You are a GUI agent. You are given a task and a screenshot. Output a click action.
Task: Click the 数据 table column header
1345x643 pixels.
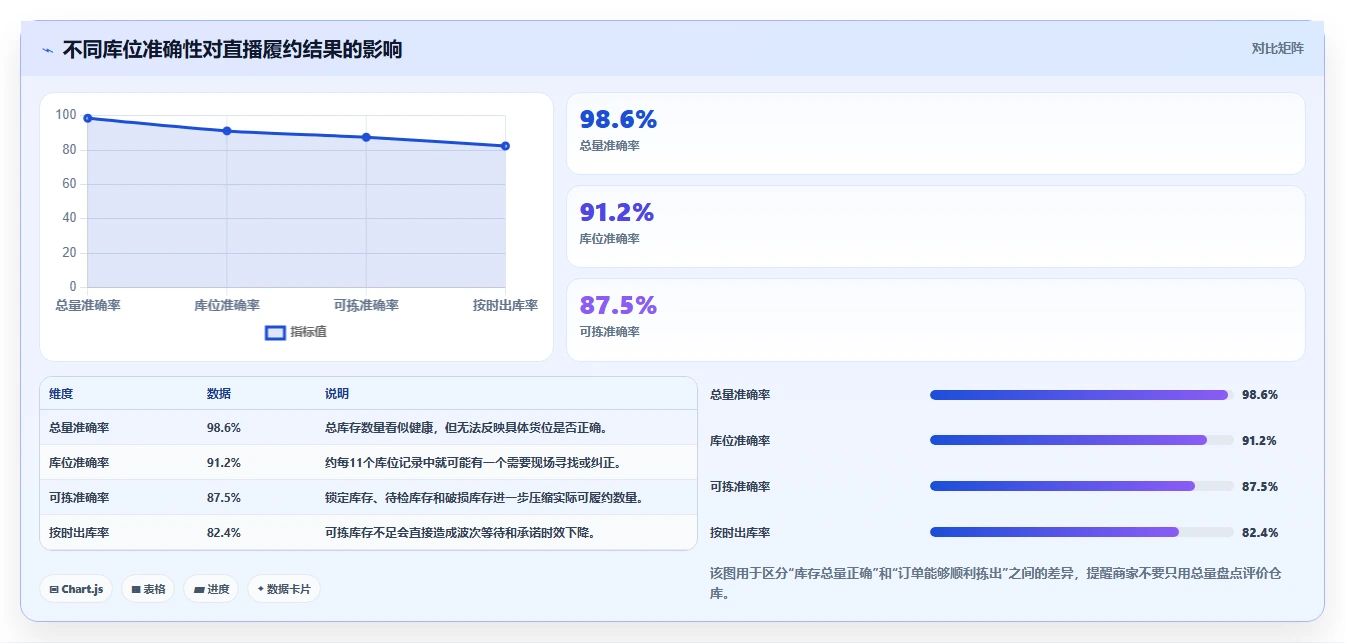(x=219, y=394)
